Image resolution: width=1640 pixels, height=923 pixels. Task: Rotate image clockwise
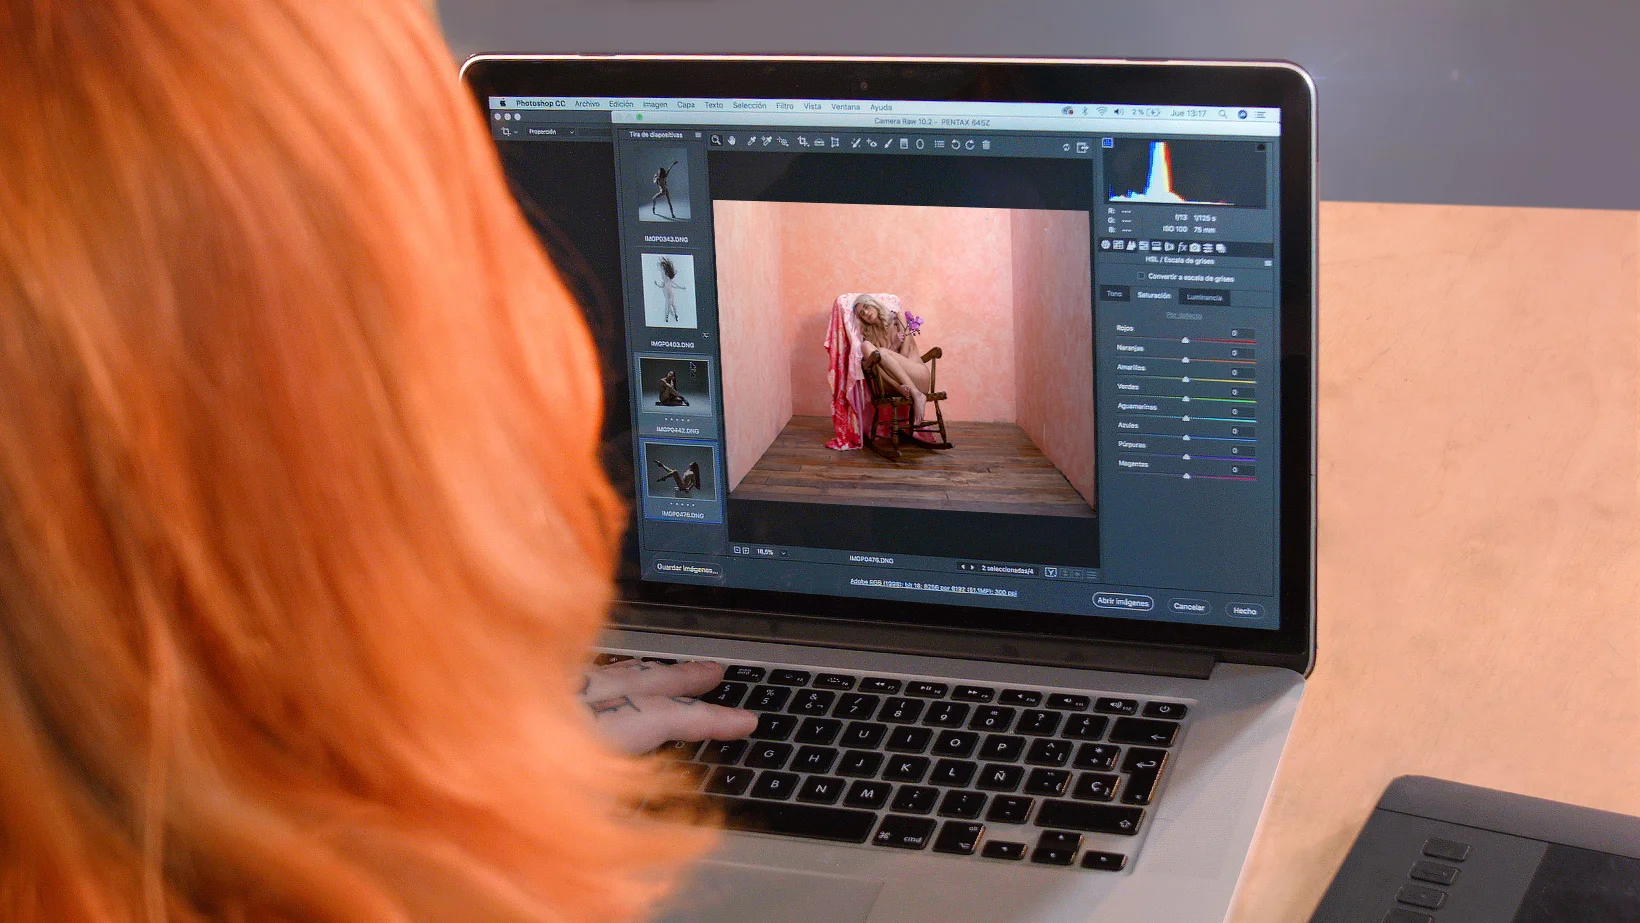pyautogui.click(x=970, y=145)
